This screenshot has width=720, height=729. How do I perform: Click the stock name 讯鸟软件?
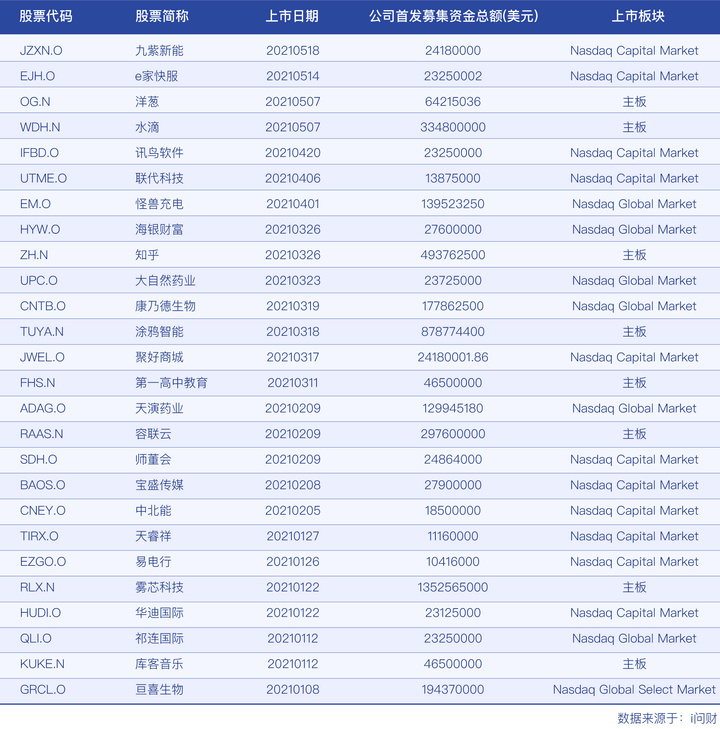click(159, 153)
